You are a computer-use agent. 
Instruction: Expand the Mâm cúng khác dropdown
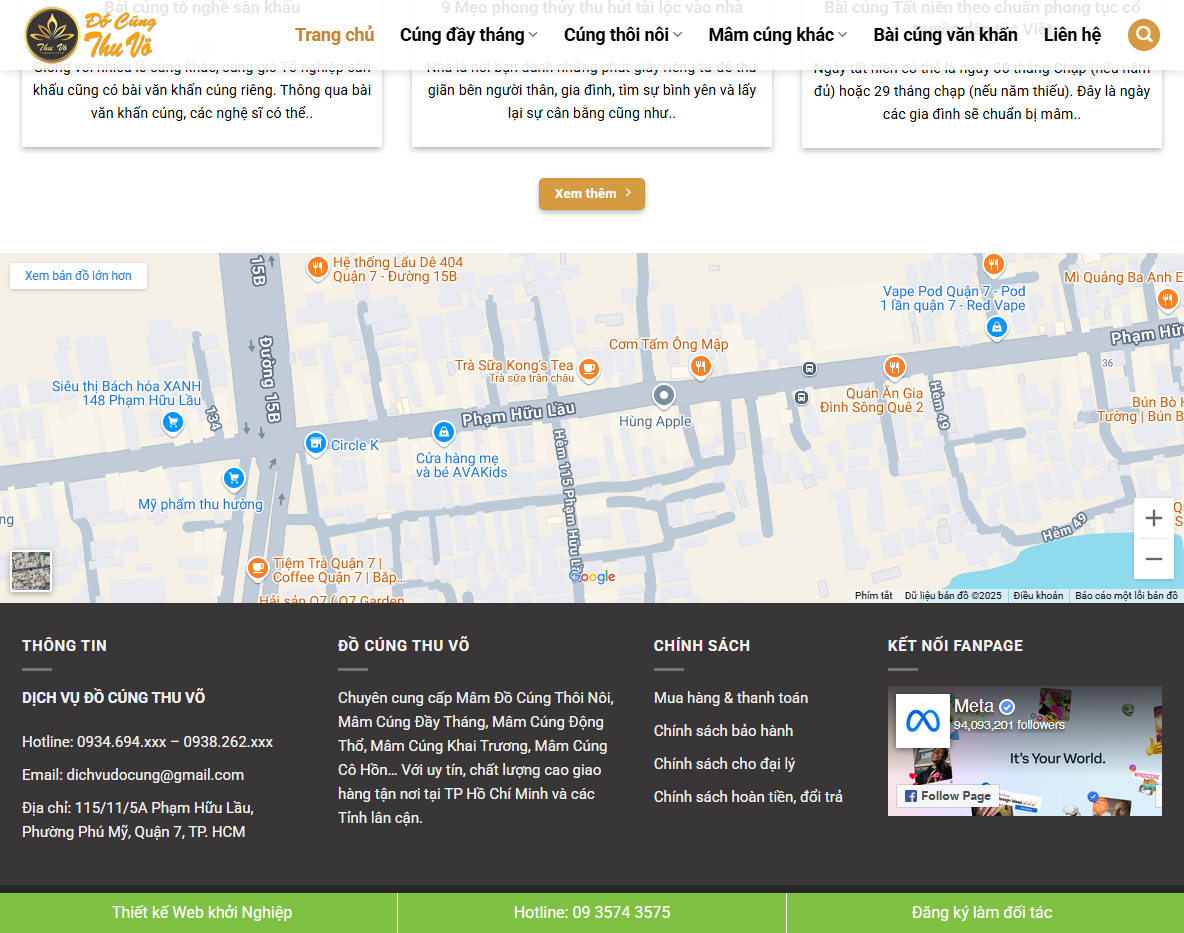[777, 33]
